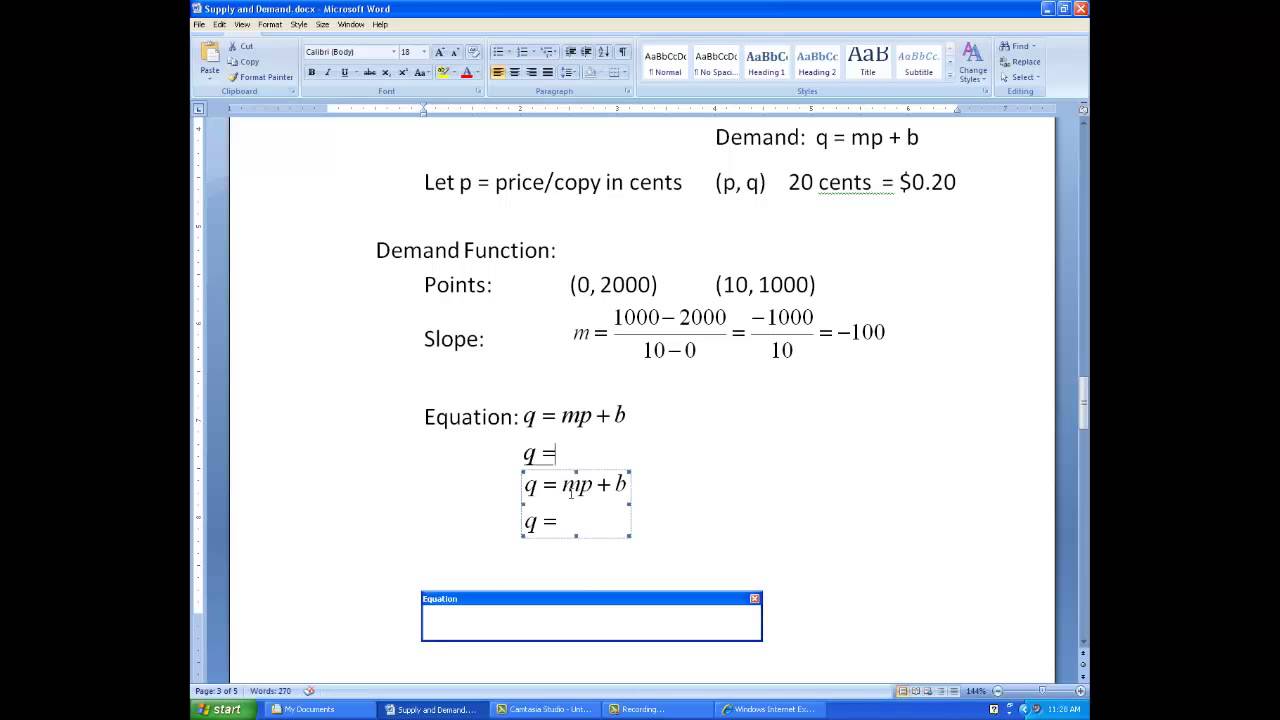Close the Equation toolbar window

pyautogui.click(x=755, y=598)
